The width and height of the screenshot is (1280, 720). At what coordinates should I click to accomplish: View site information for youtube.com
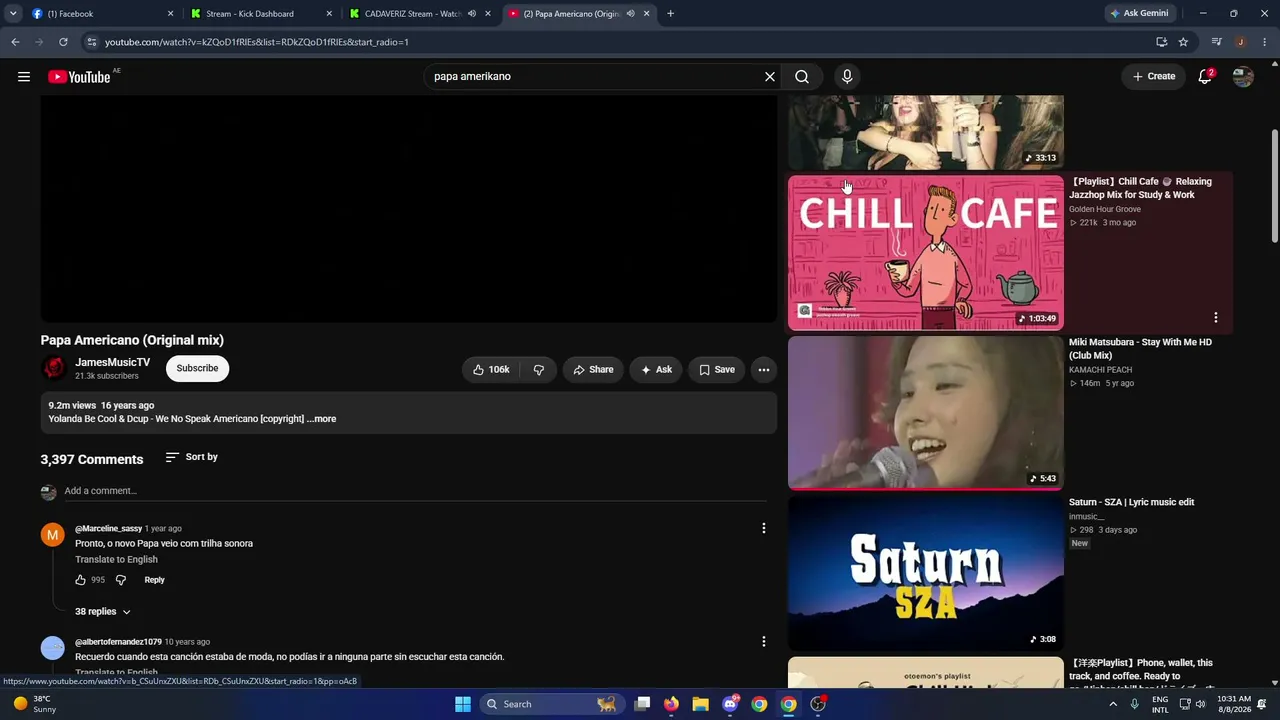pos(91,42)
